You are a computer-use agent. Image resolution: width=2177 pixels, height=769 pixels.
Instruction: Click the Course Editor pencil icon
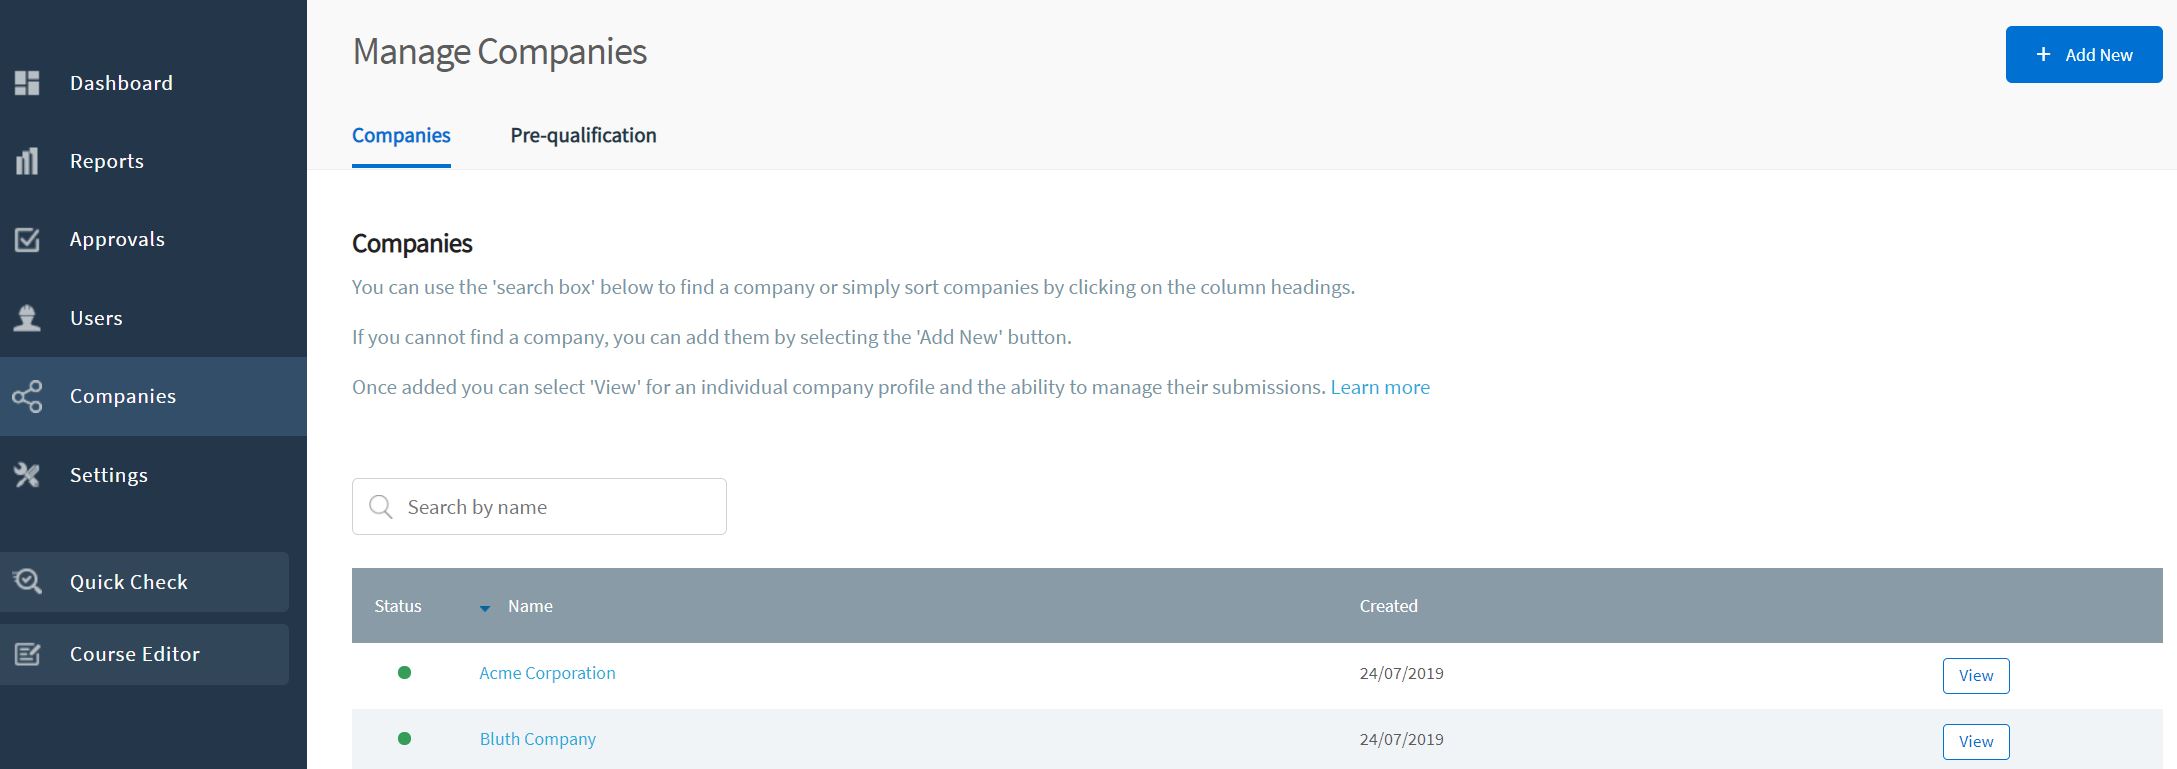pyautogui.click(x=27, y=654)
